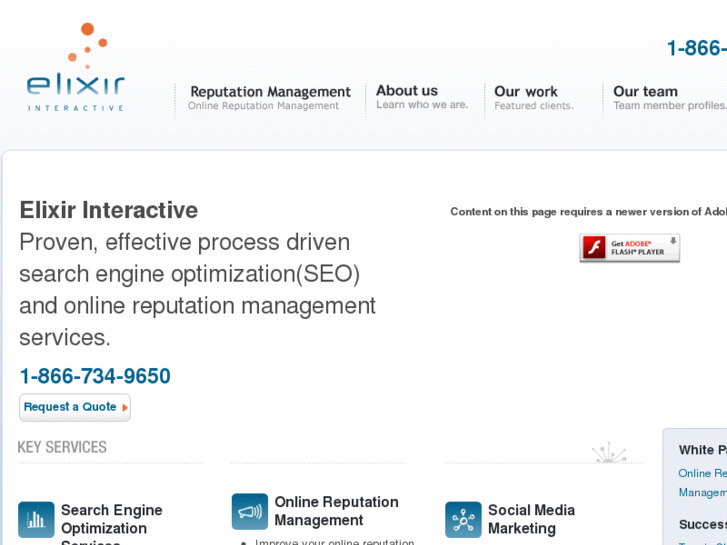727x545 pixels.
Task: Click the 'Improve your online reputation' bullet
Action: tap(334, 542)
